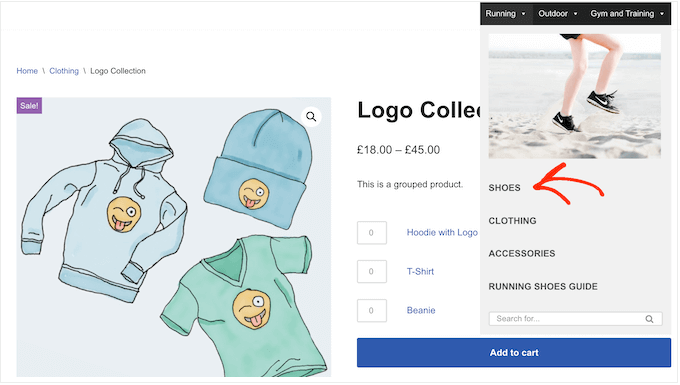Click the Sale! badge on product image

[29, 106]
